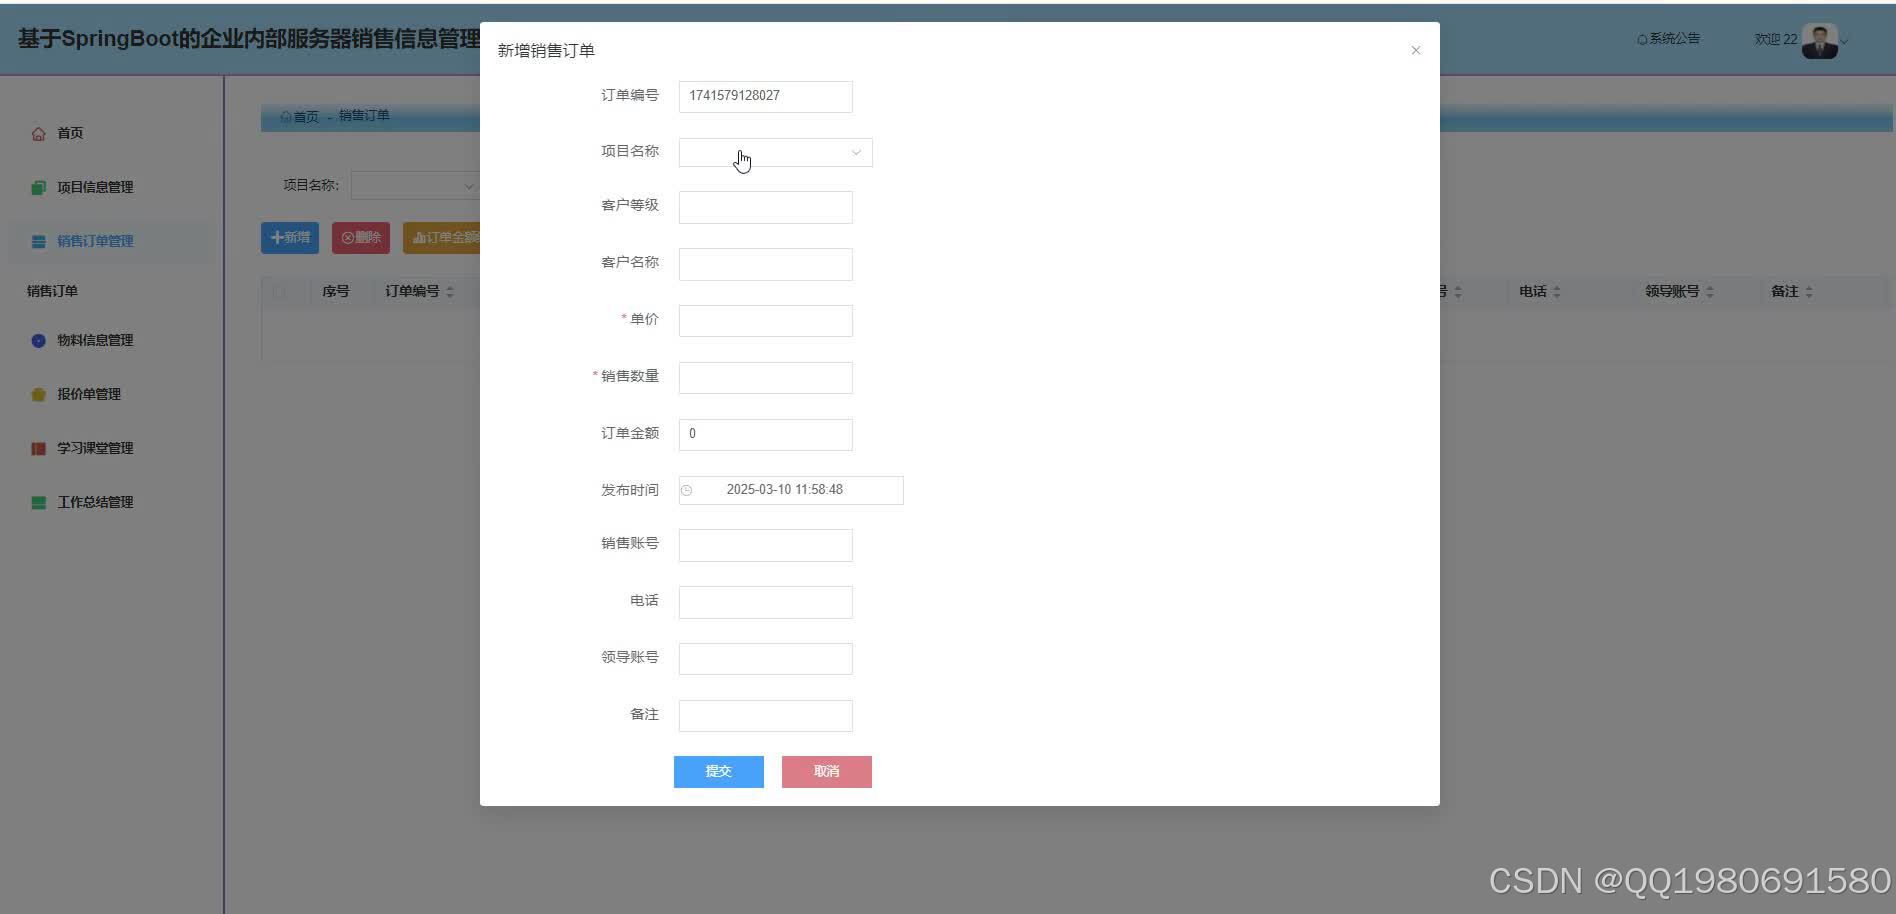Click the 工作总结管理 green icon
The image size is (1896, 914).
37,501
